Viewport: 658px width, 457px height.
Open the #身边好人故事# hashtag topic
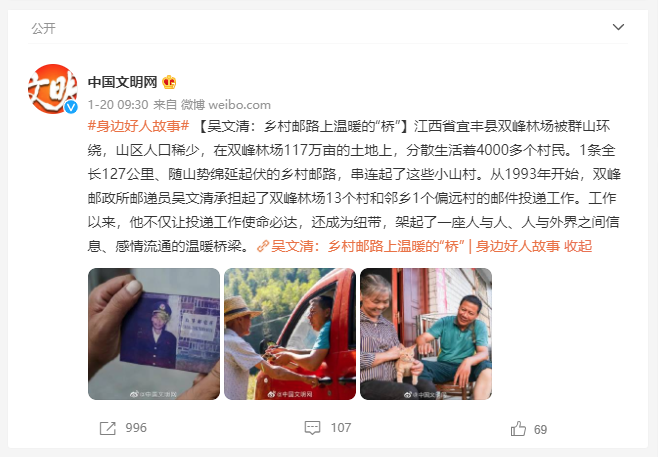pos(138,126)
